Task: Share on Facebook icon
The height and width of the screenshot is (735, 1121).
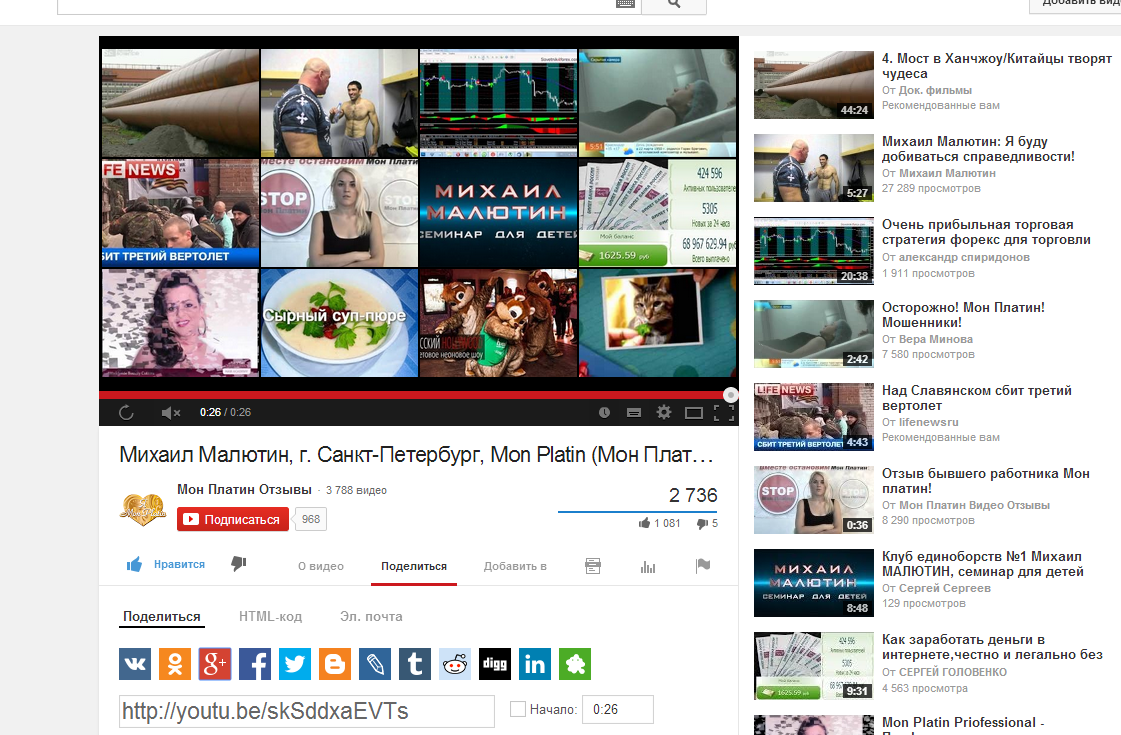Action: [255, 664]
